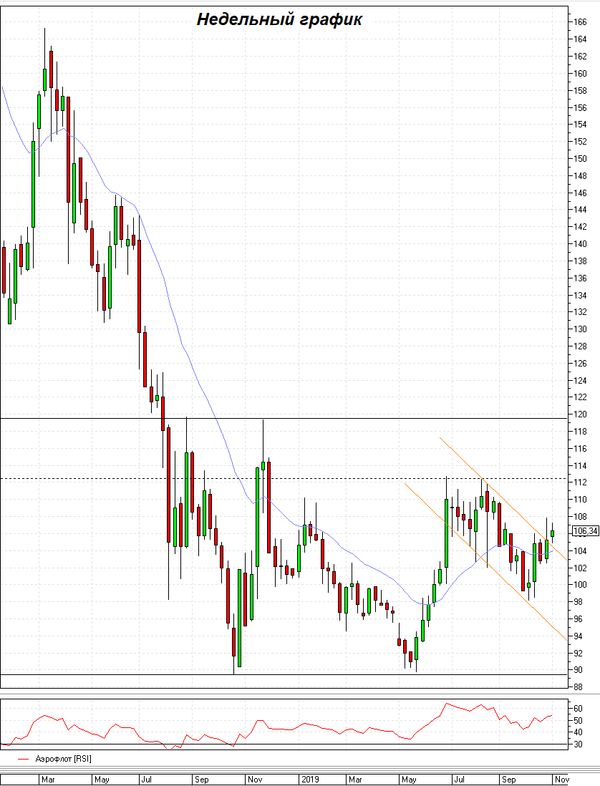600x786 pixels.
Task: Select the red RSI legend line marker
Action: (x=24, y=759)
